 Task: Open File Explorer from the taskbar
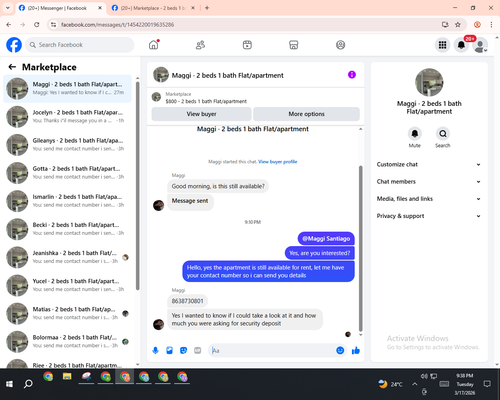[x=67, y=377]
